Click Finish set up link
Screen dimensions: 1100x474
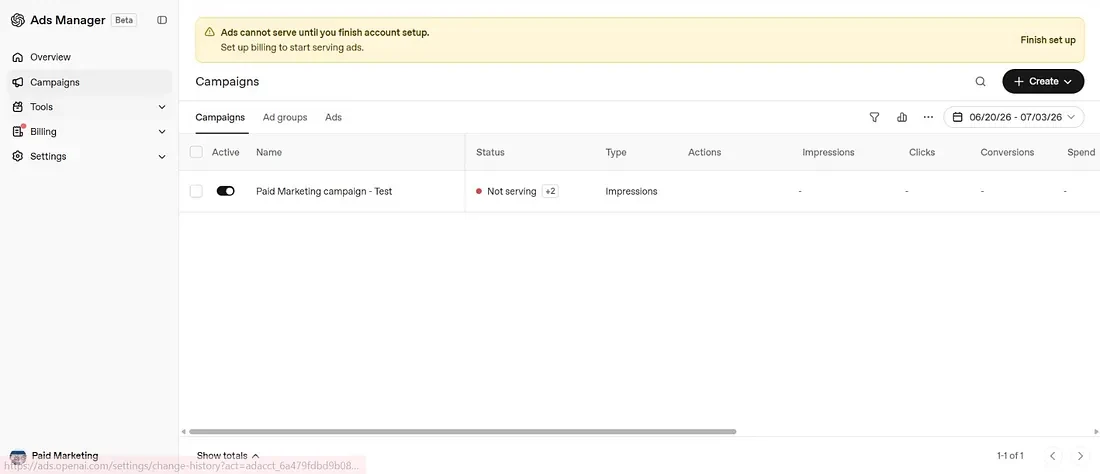(1047, 40)
